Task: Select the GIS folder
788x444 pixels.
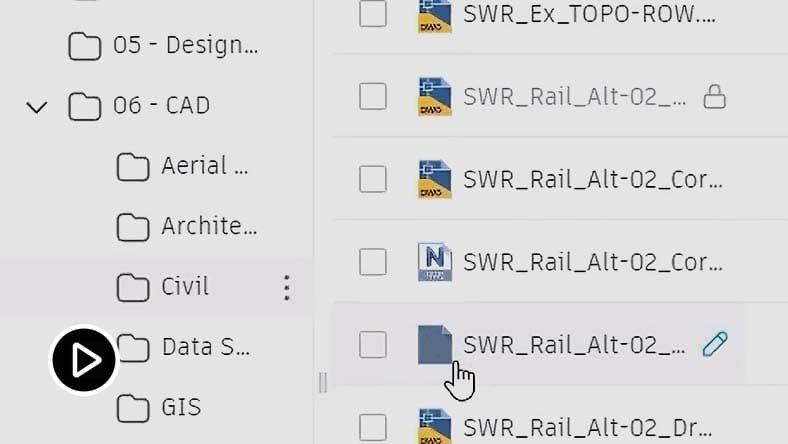Action: coord(158,407)
